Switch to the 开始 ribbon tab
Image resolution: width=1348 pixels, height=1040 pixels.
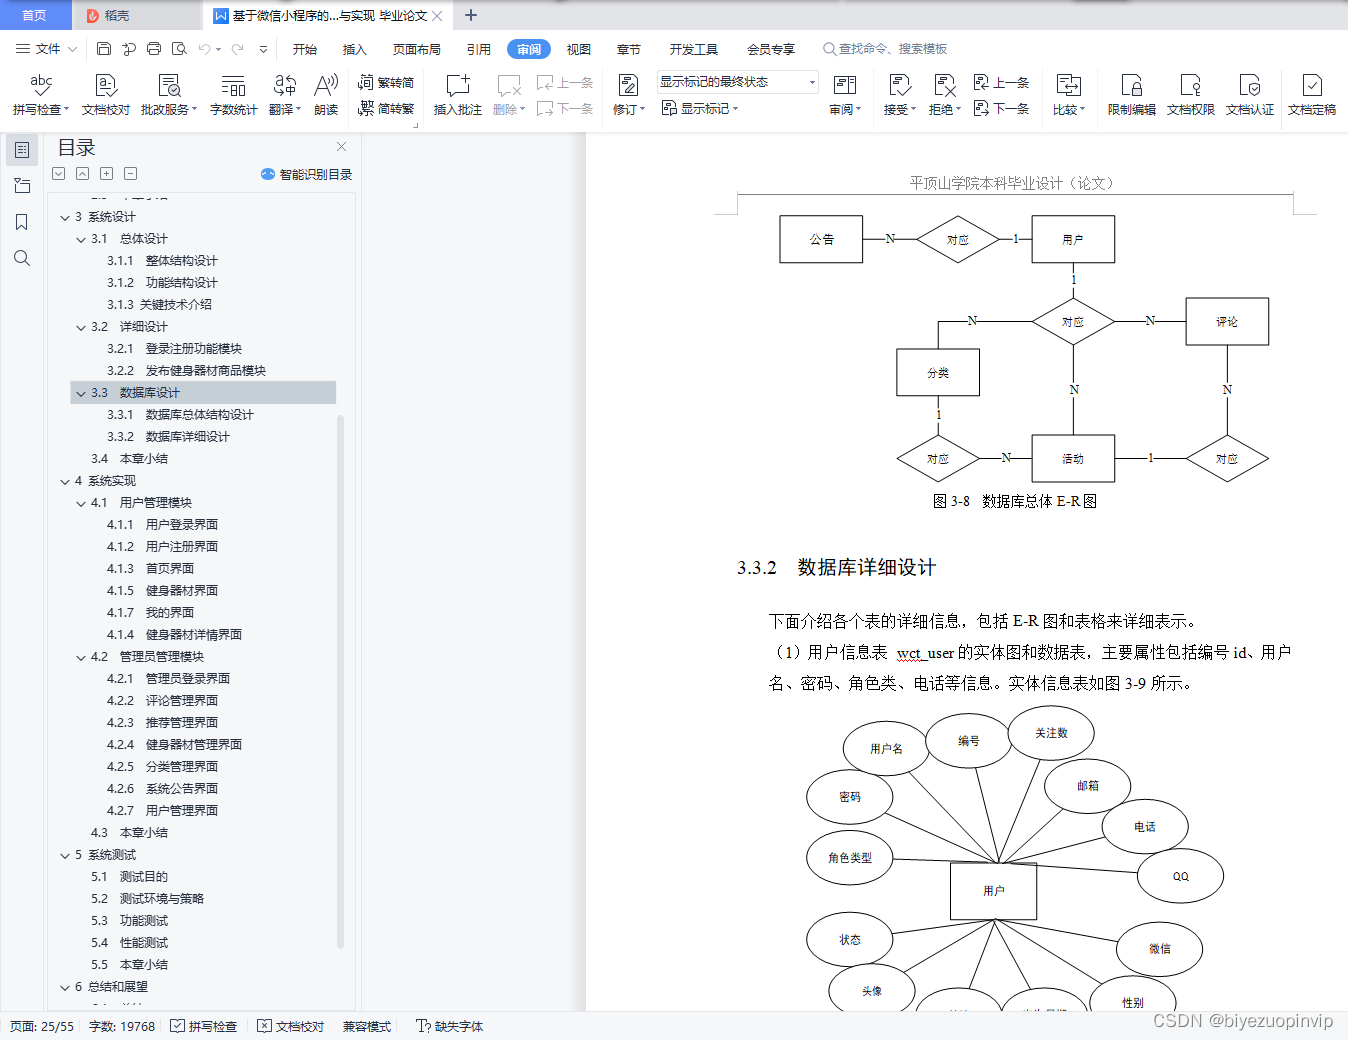[x=305, y=49]
